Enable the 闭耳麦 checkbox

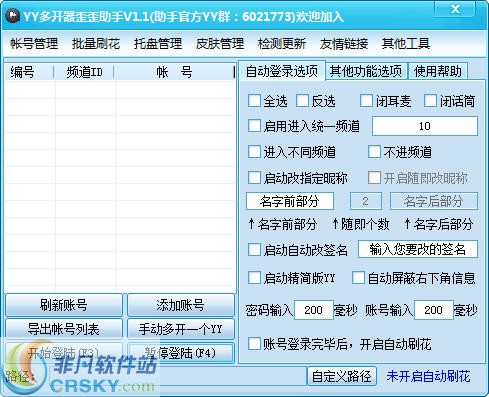pyautogui.click(x=366, y=101)
